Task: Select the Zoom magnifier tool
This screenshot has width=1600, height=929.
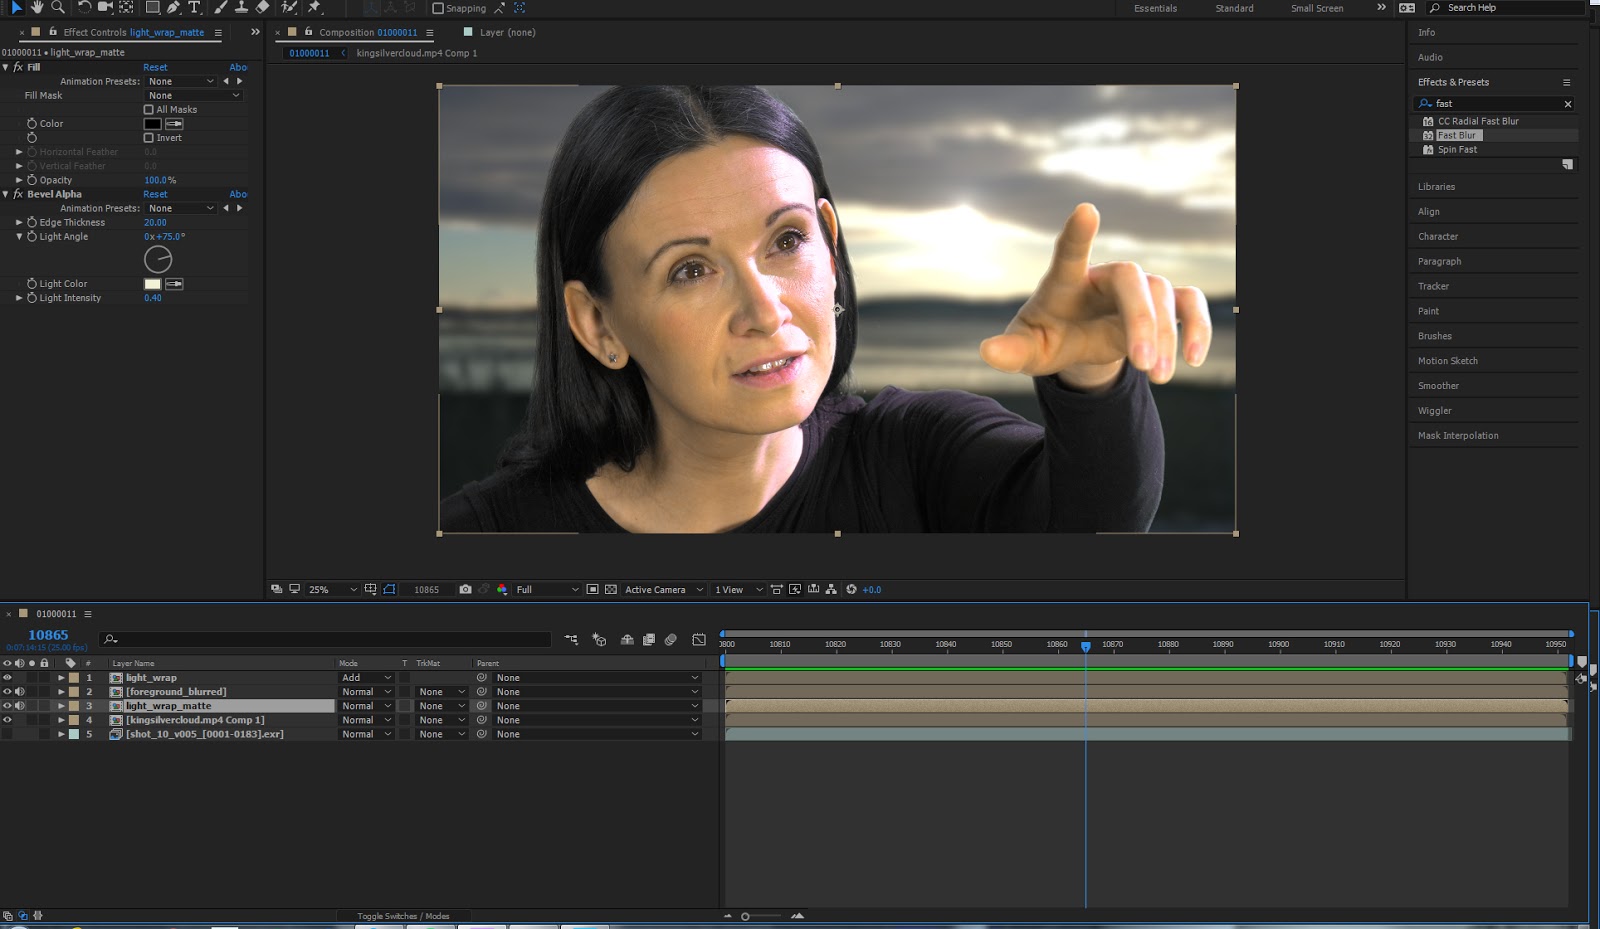Action: pyautogui.click(x=58, y=8)
